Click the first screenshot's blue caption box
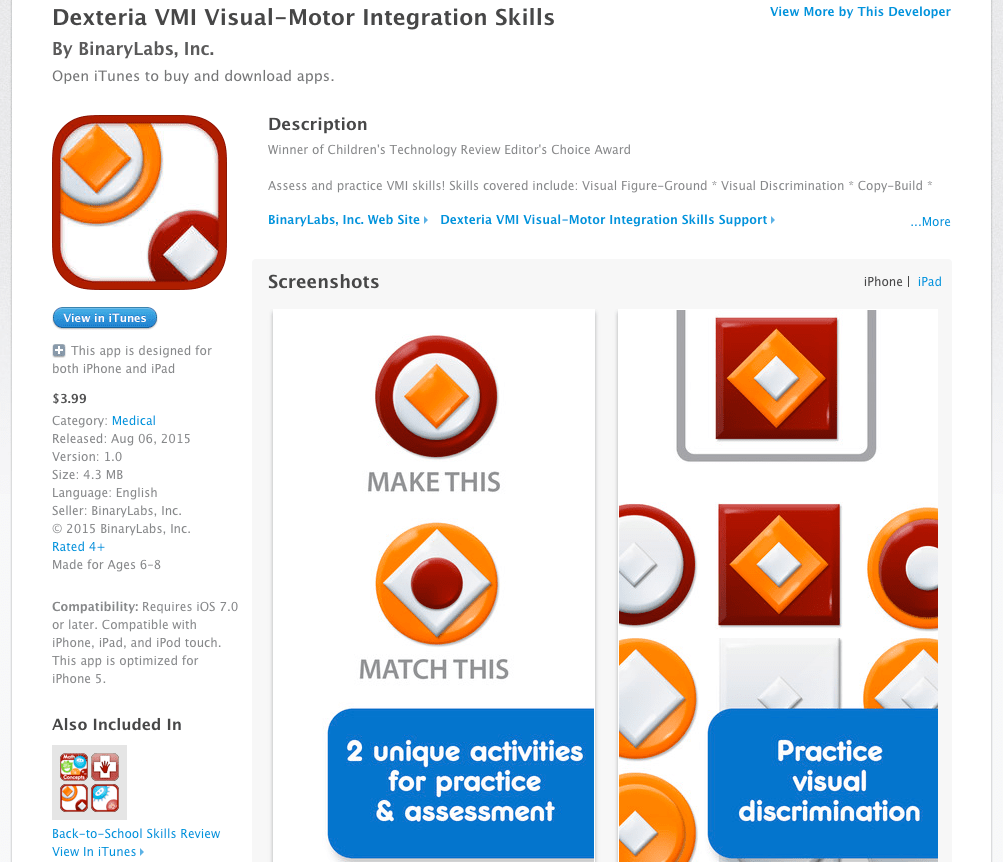The image size is (1003, 862). pos(462,781)
